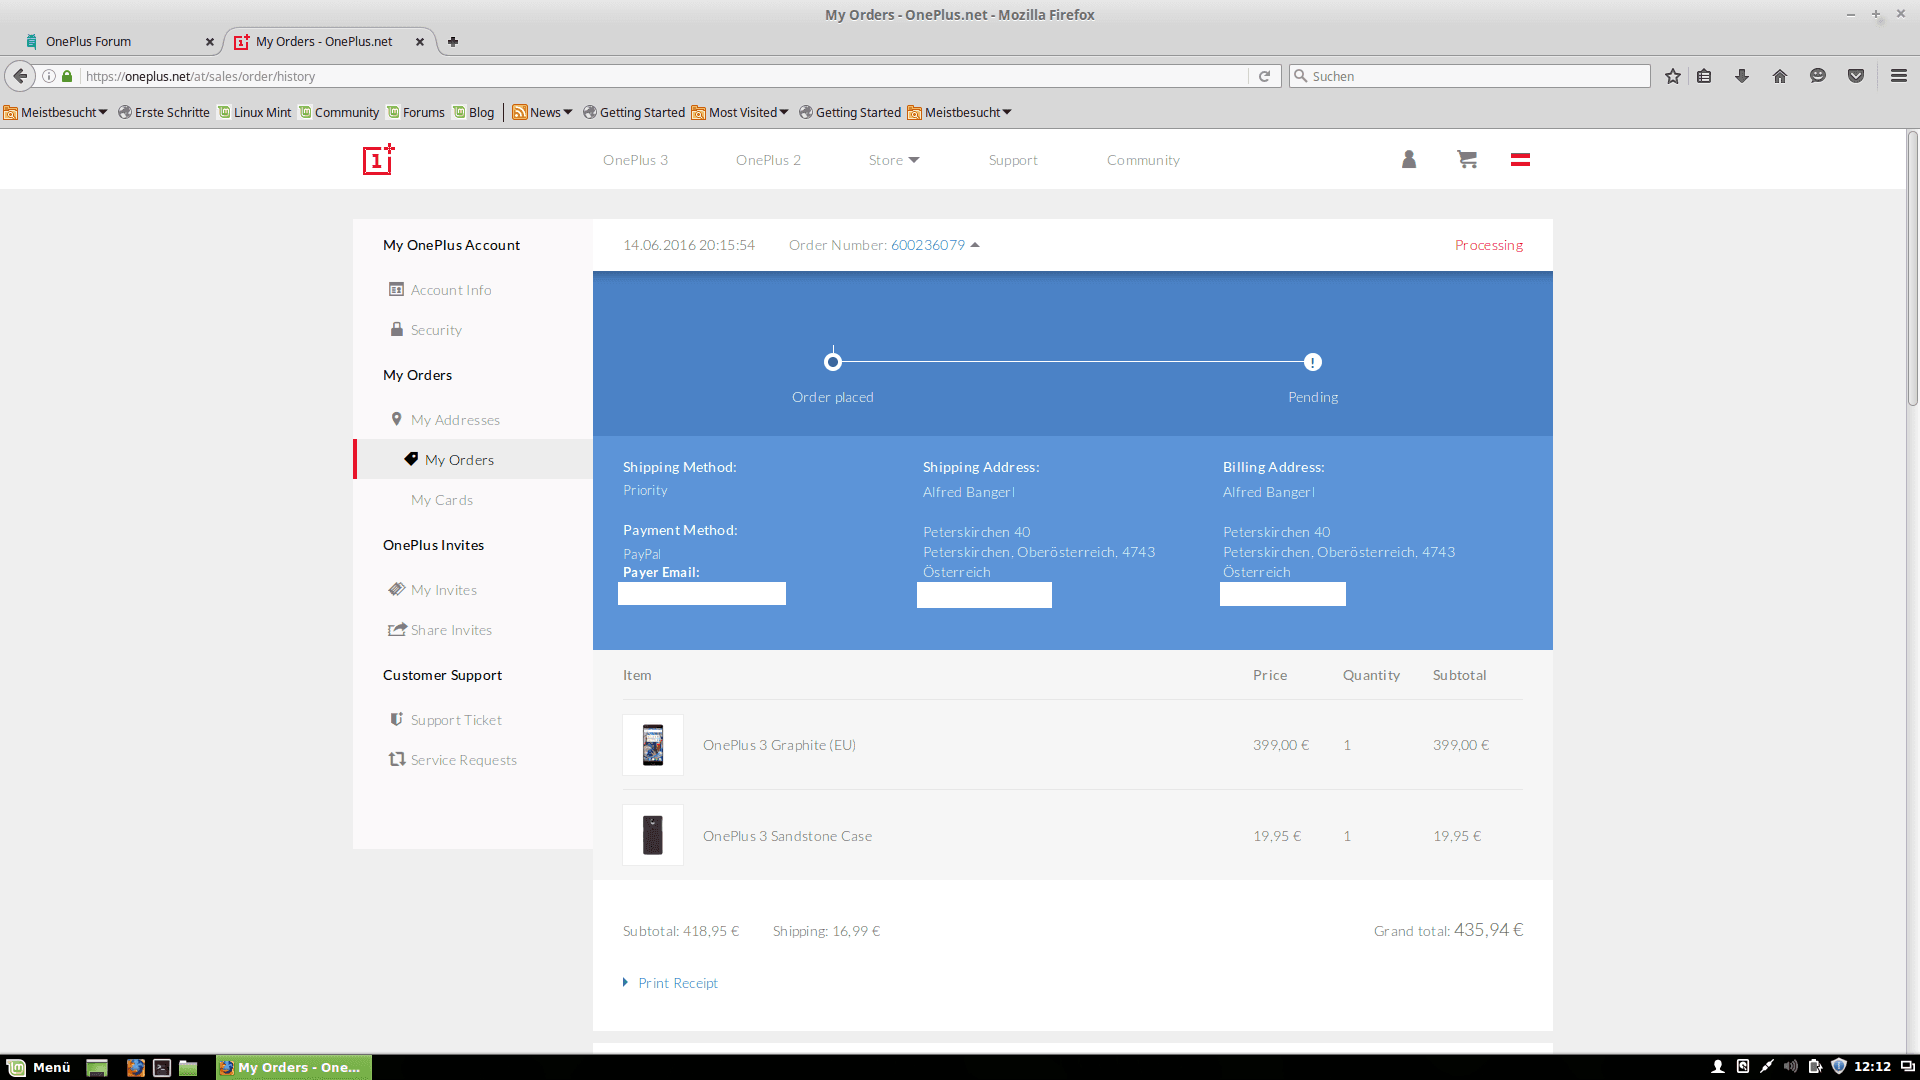Click the site info icon in address bar

point(48,76)
